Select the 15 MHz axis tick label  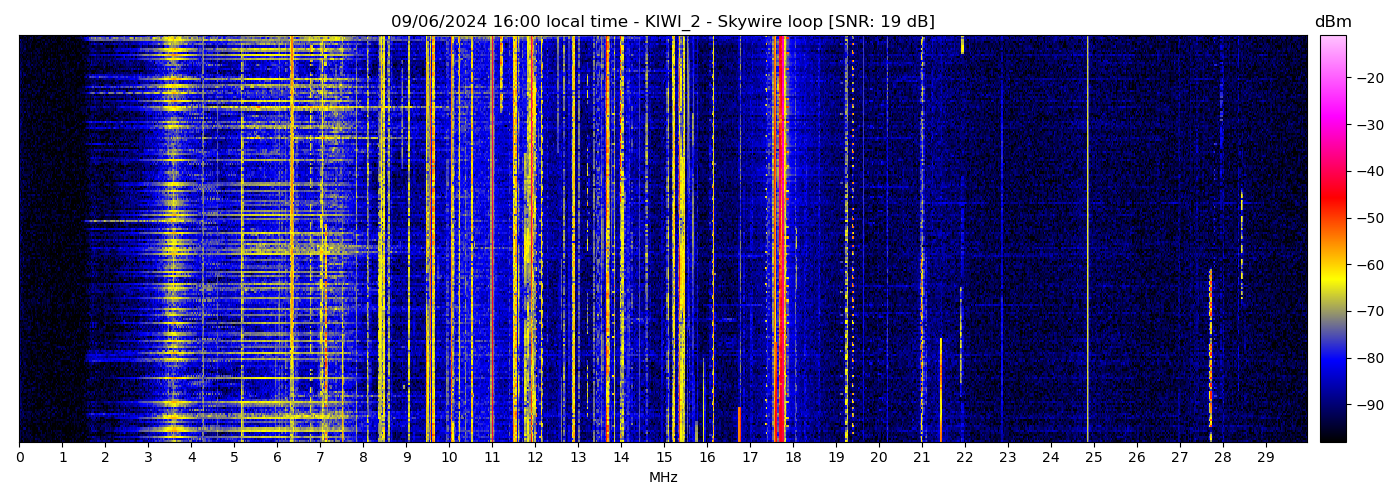tap(664, 458)
